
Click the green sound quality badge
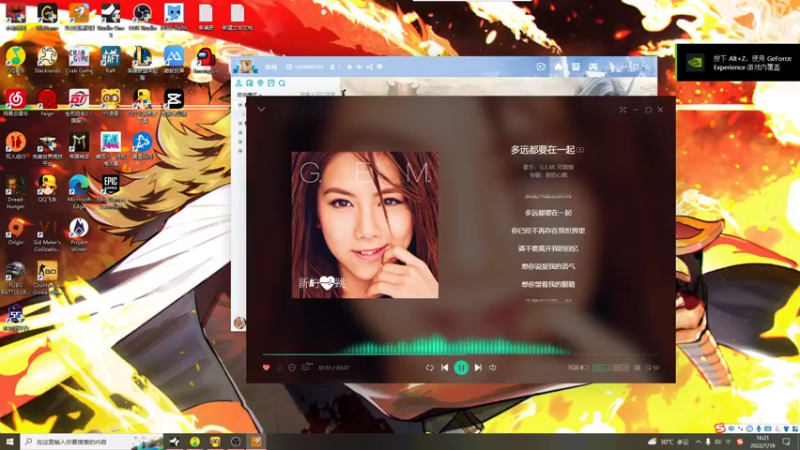[x=601, y=367]
